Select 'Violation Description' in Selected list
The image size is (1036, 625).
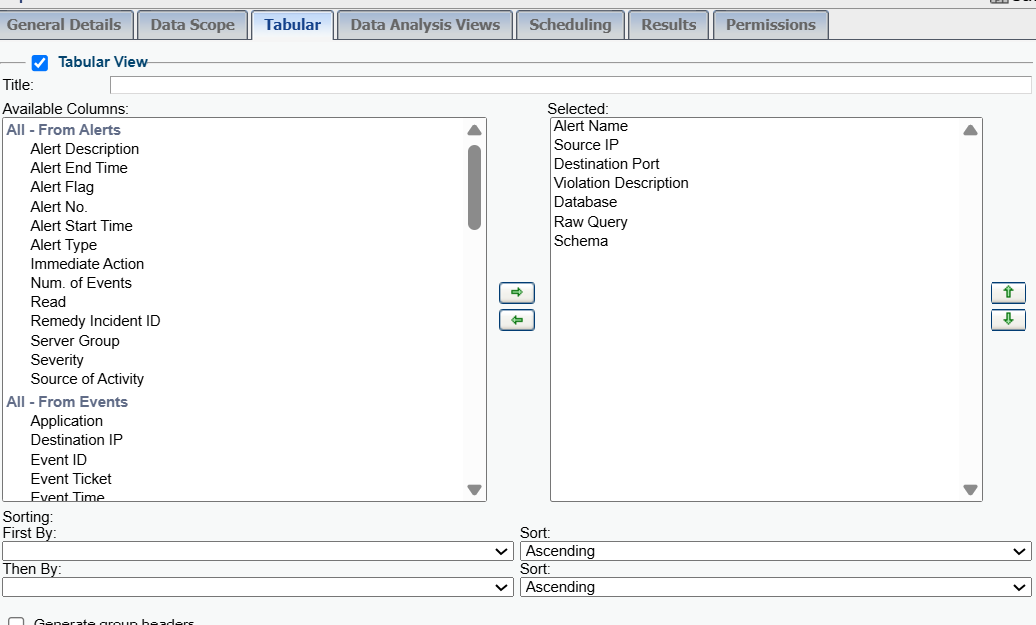click(x=621, y=184)
